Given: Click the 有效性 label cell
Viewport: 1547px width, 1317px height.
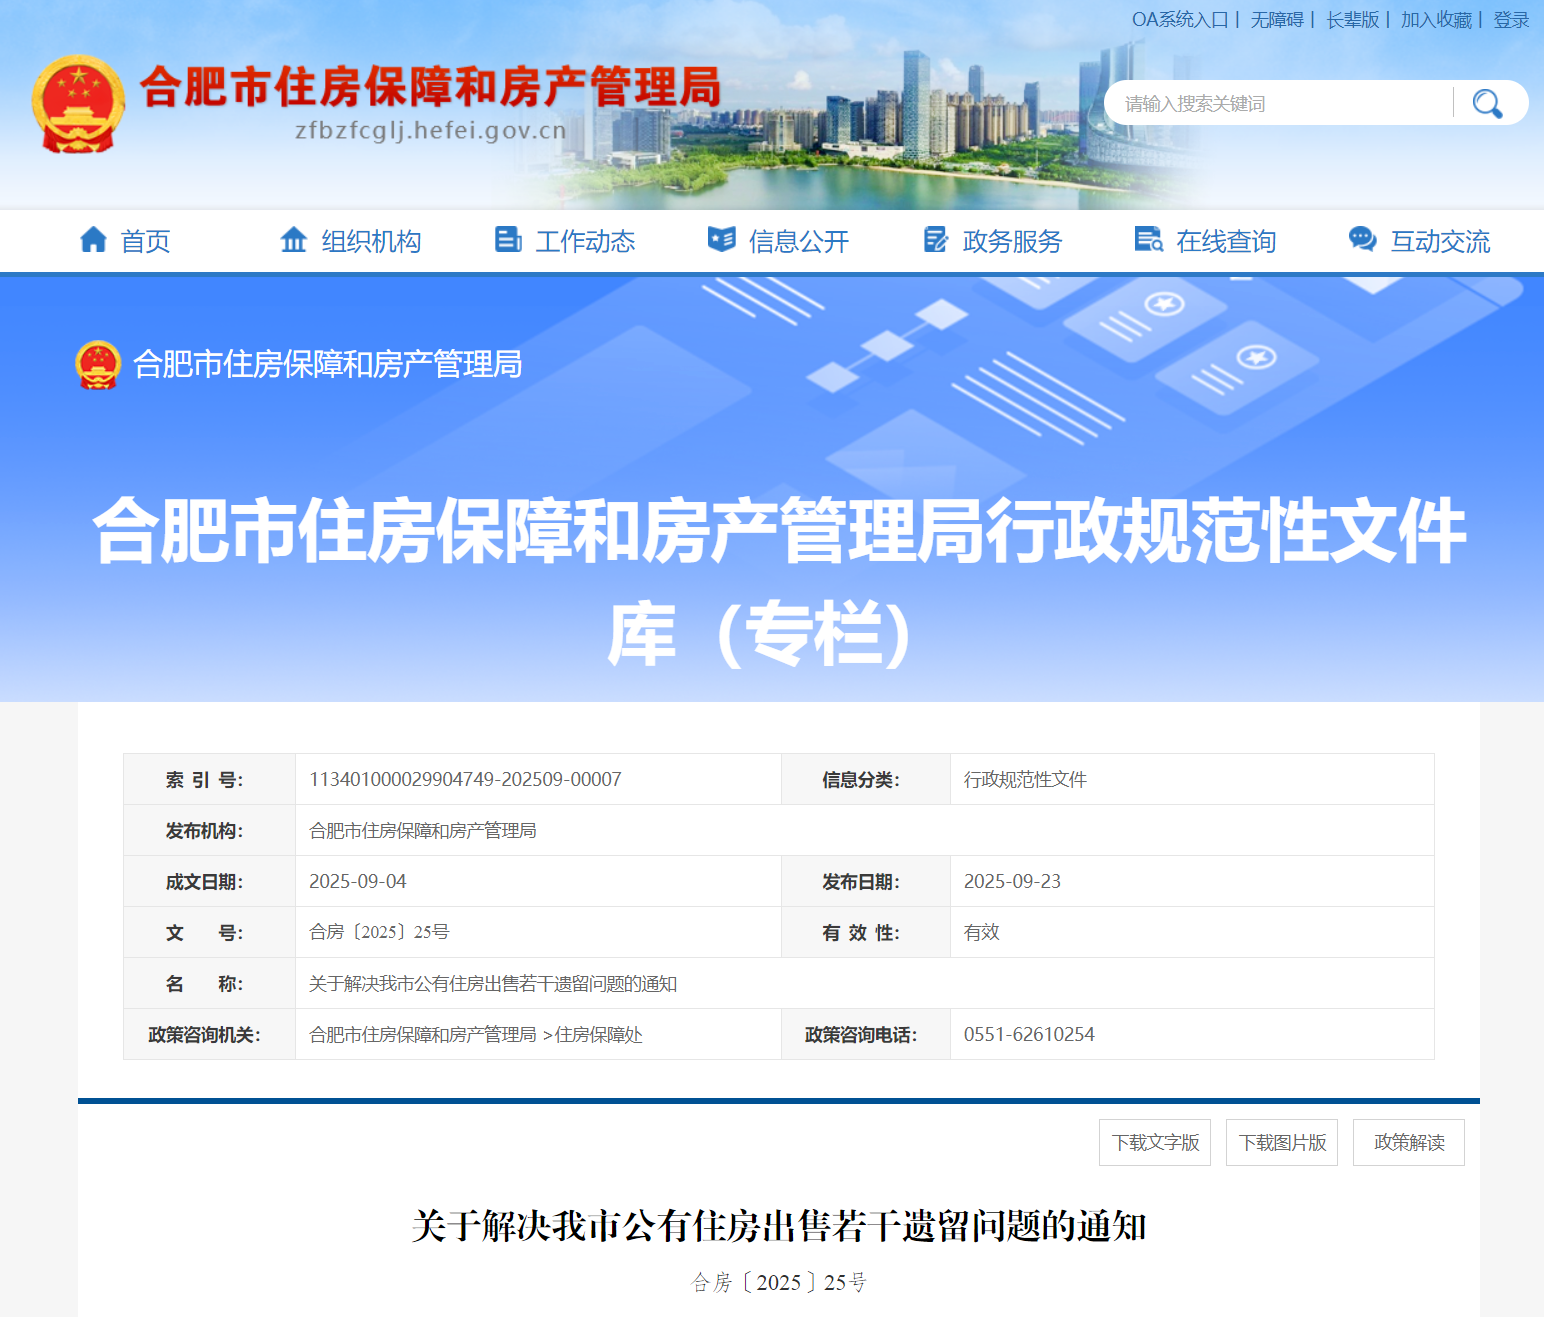Looking at the screenshot, I should pyautogui.click(x=866, y=932).
